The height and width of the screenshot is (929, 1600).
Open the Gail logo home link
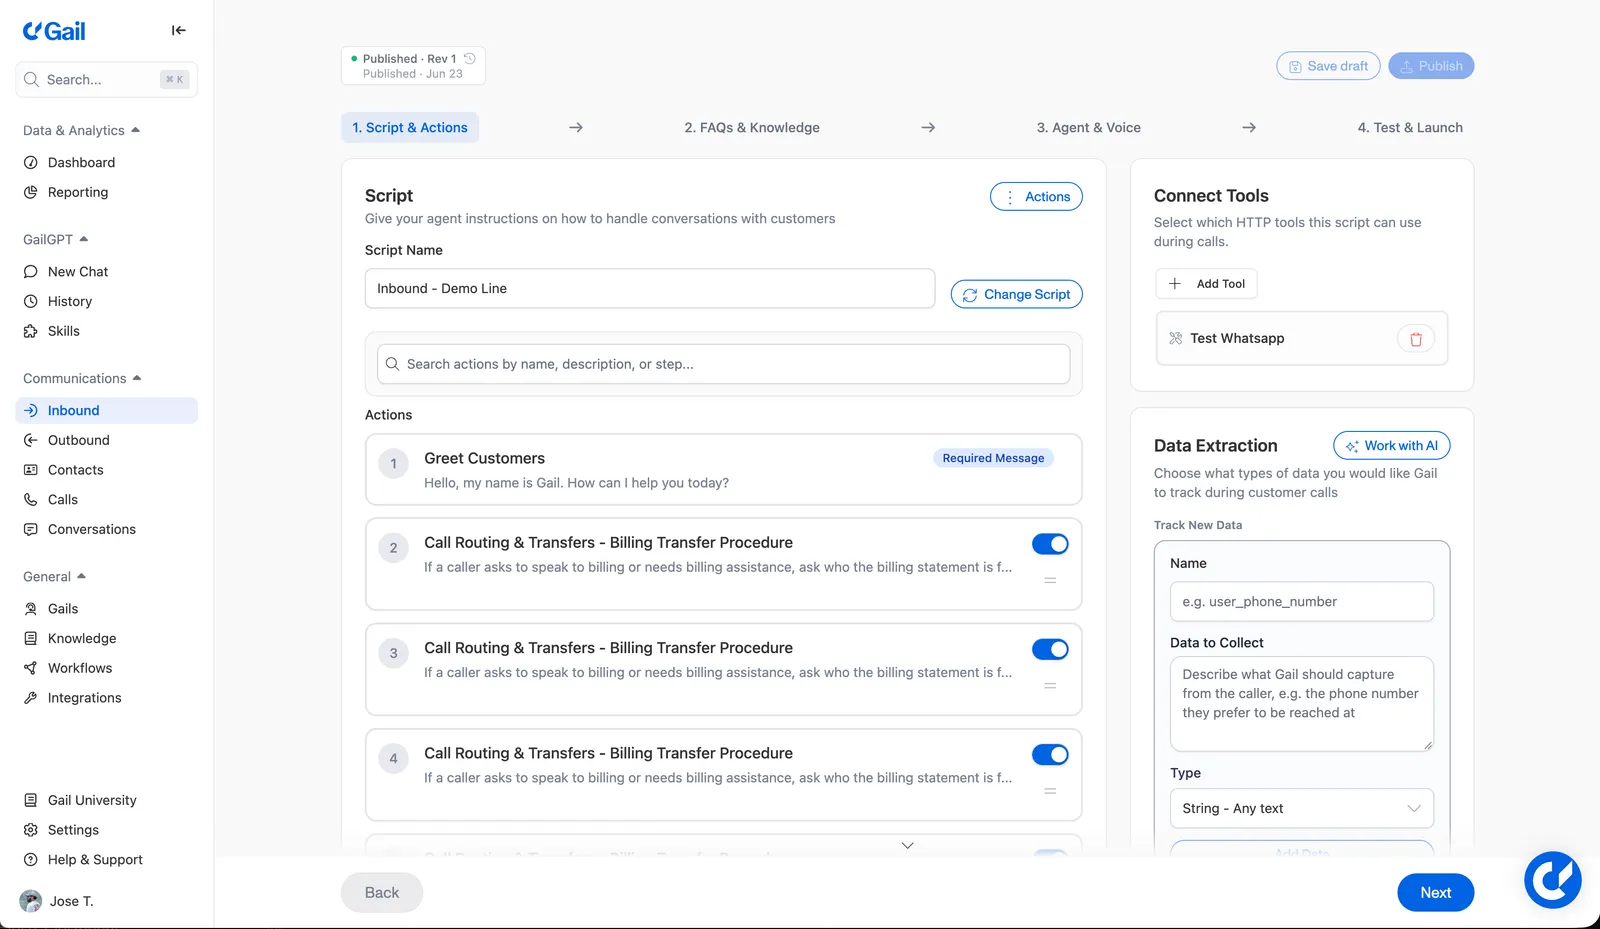point(54,31)
